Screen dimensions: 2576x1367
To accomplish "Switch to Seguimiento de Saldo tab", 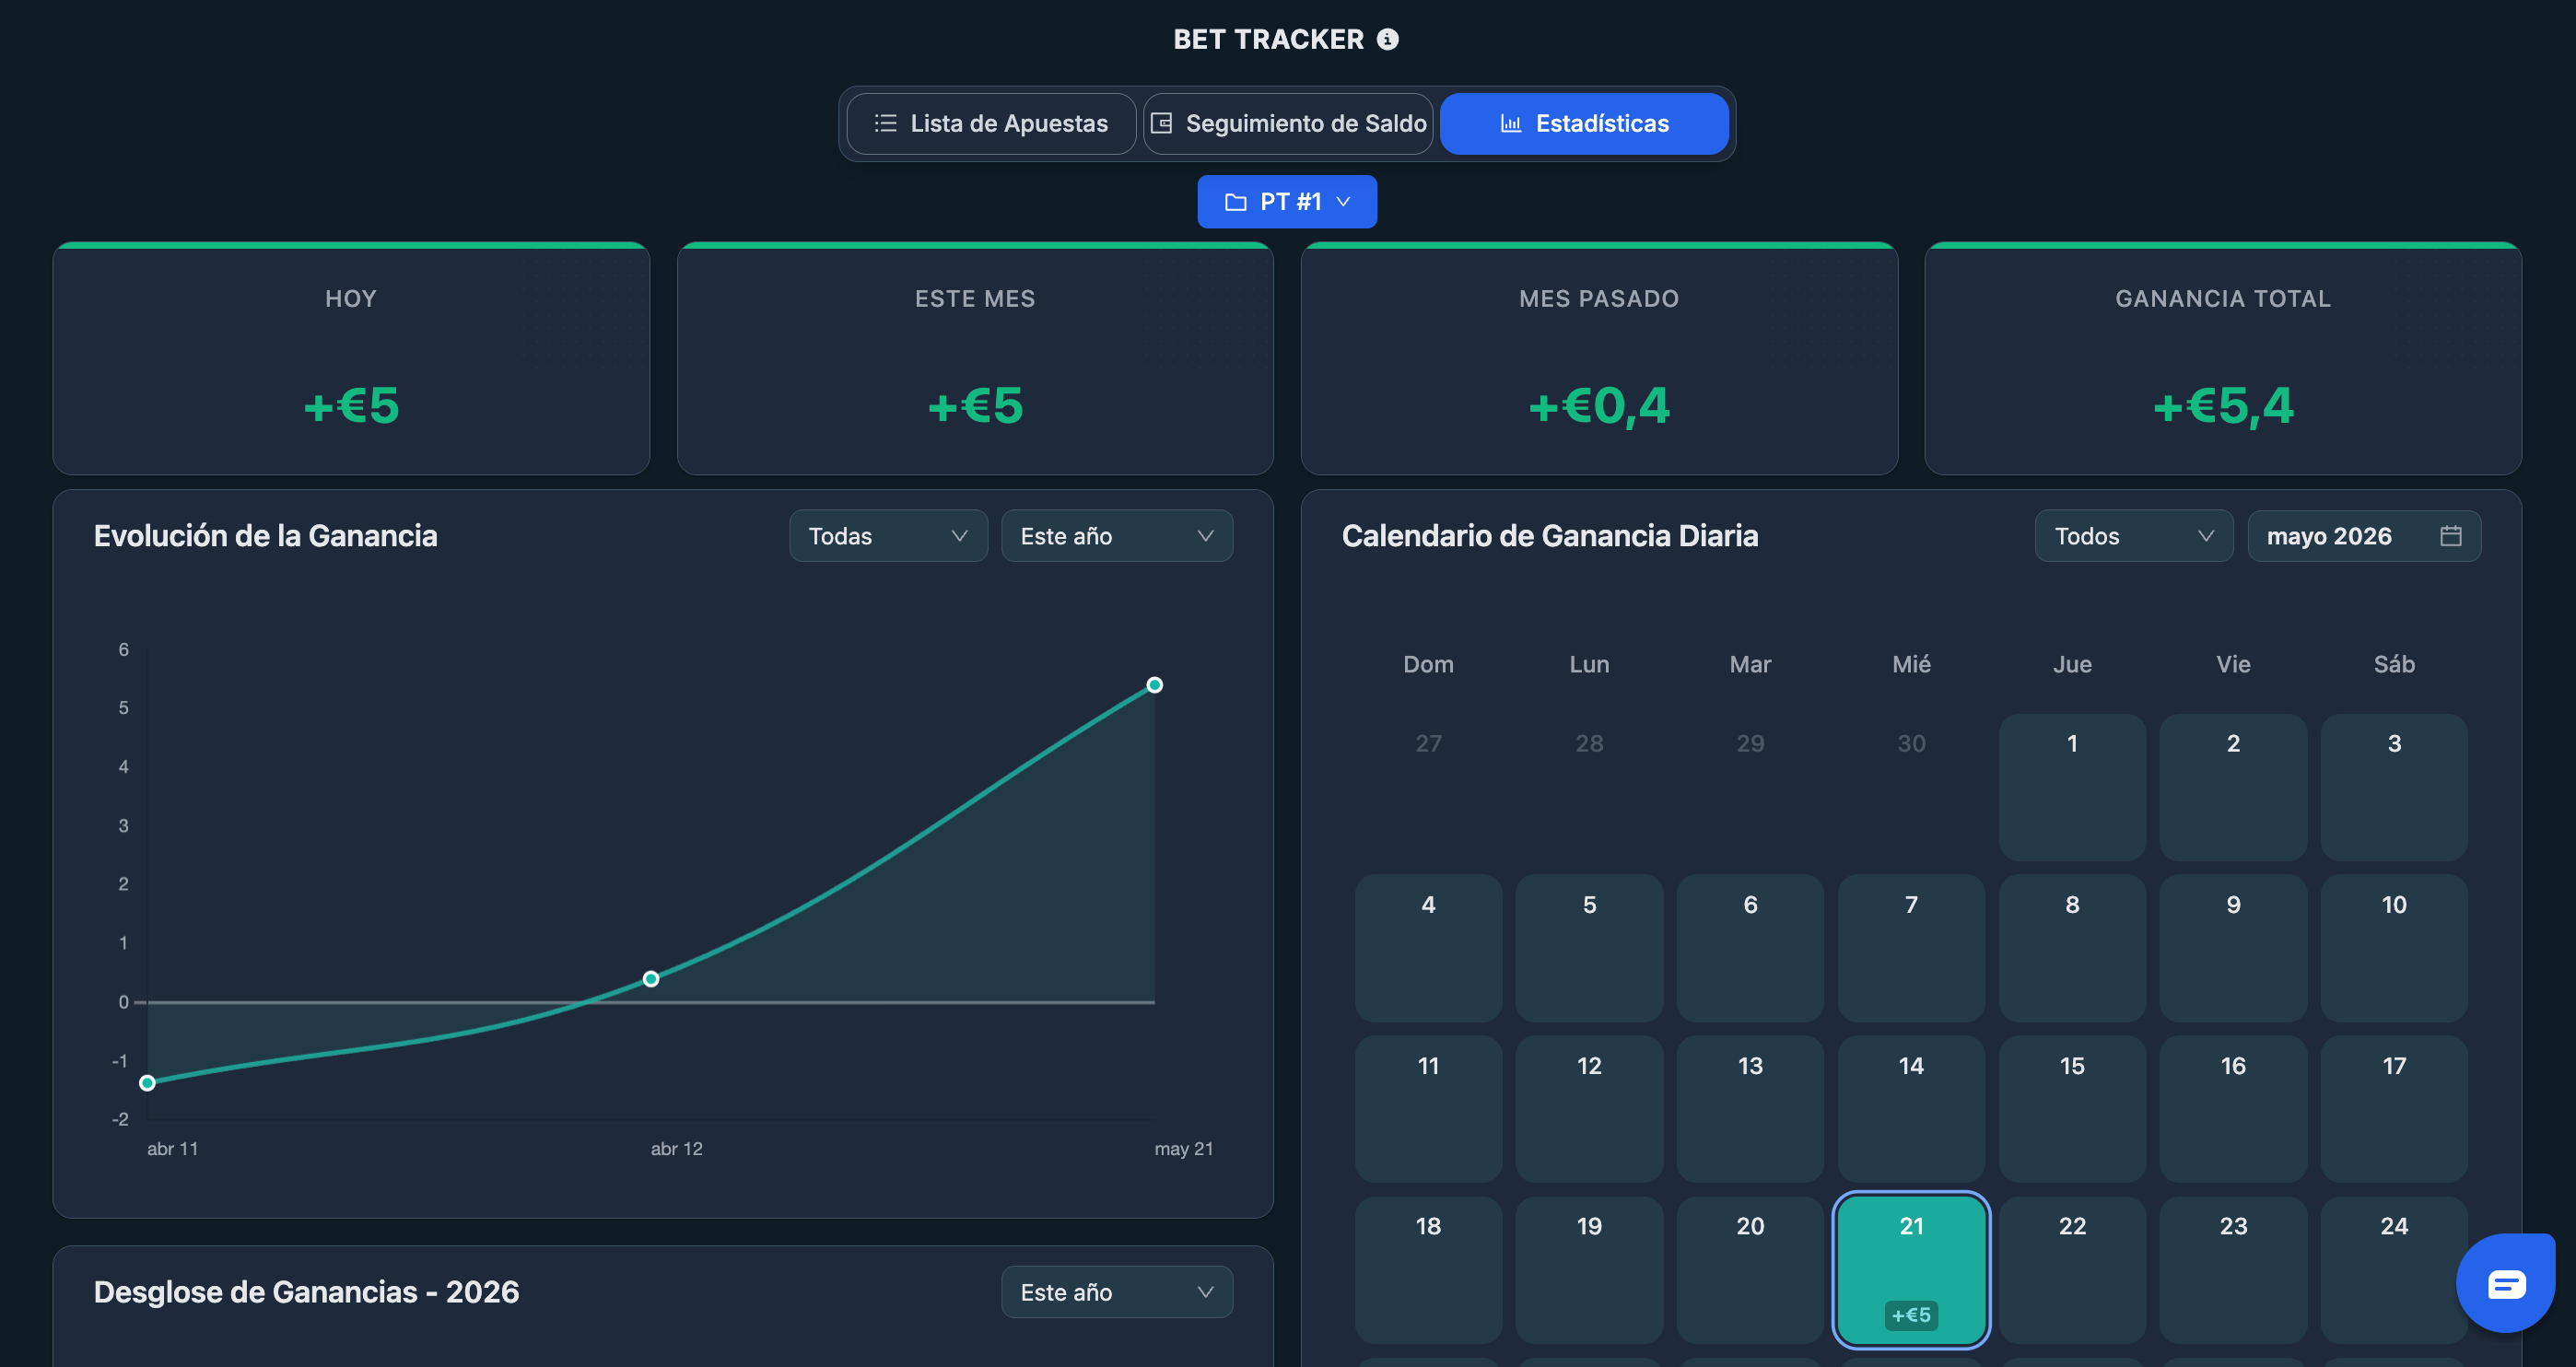I will pyautogui.click(x=1288, y=123).
